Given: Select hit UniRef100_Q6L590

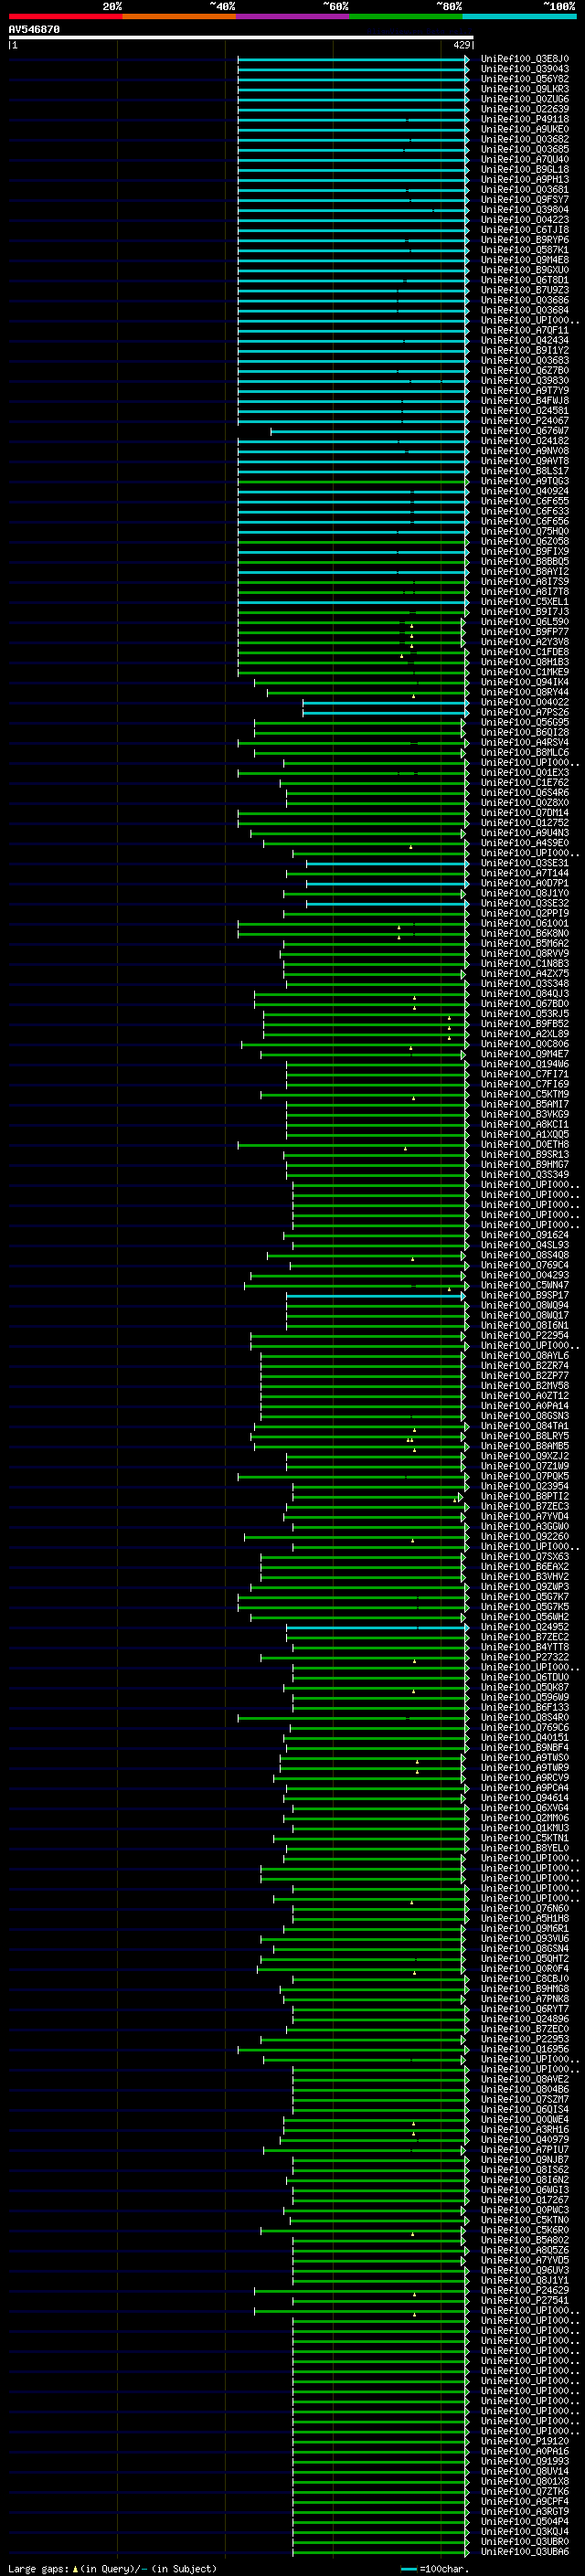Looking at the screenshot, I should (524, 622).
